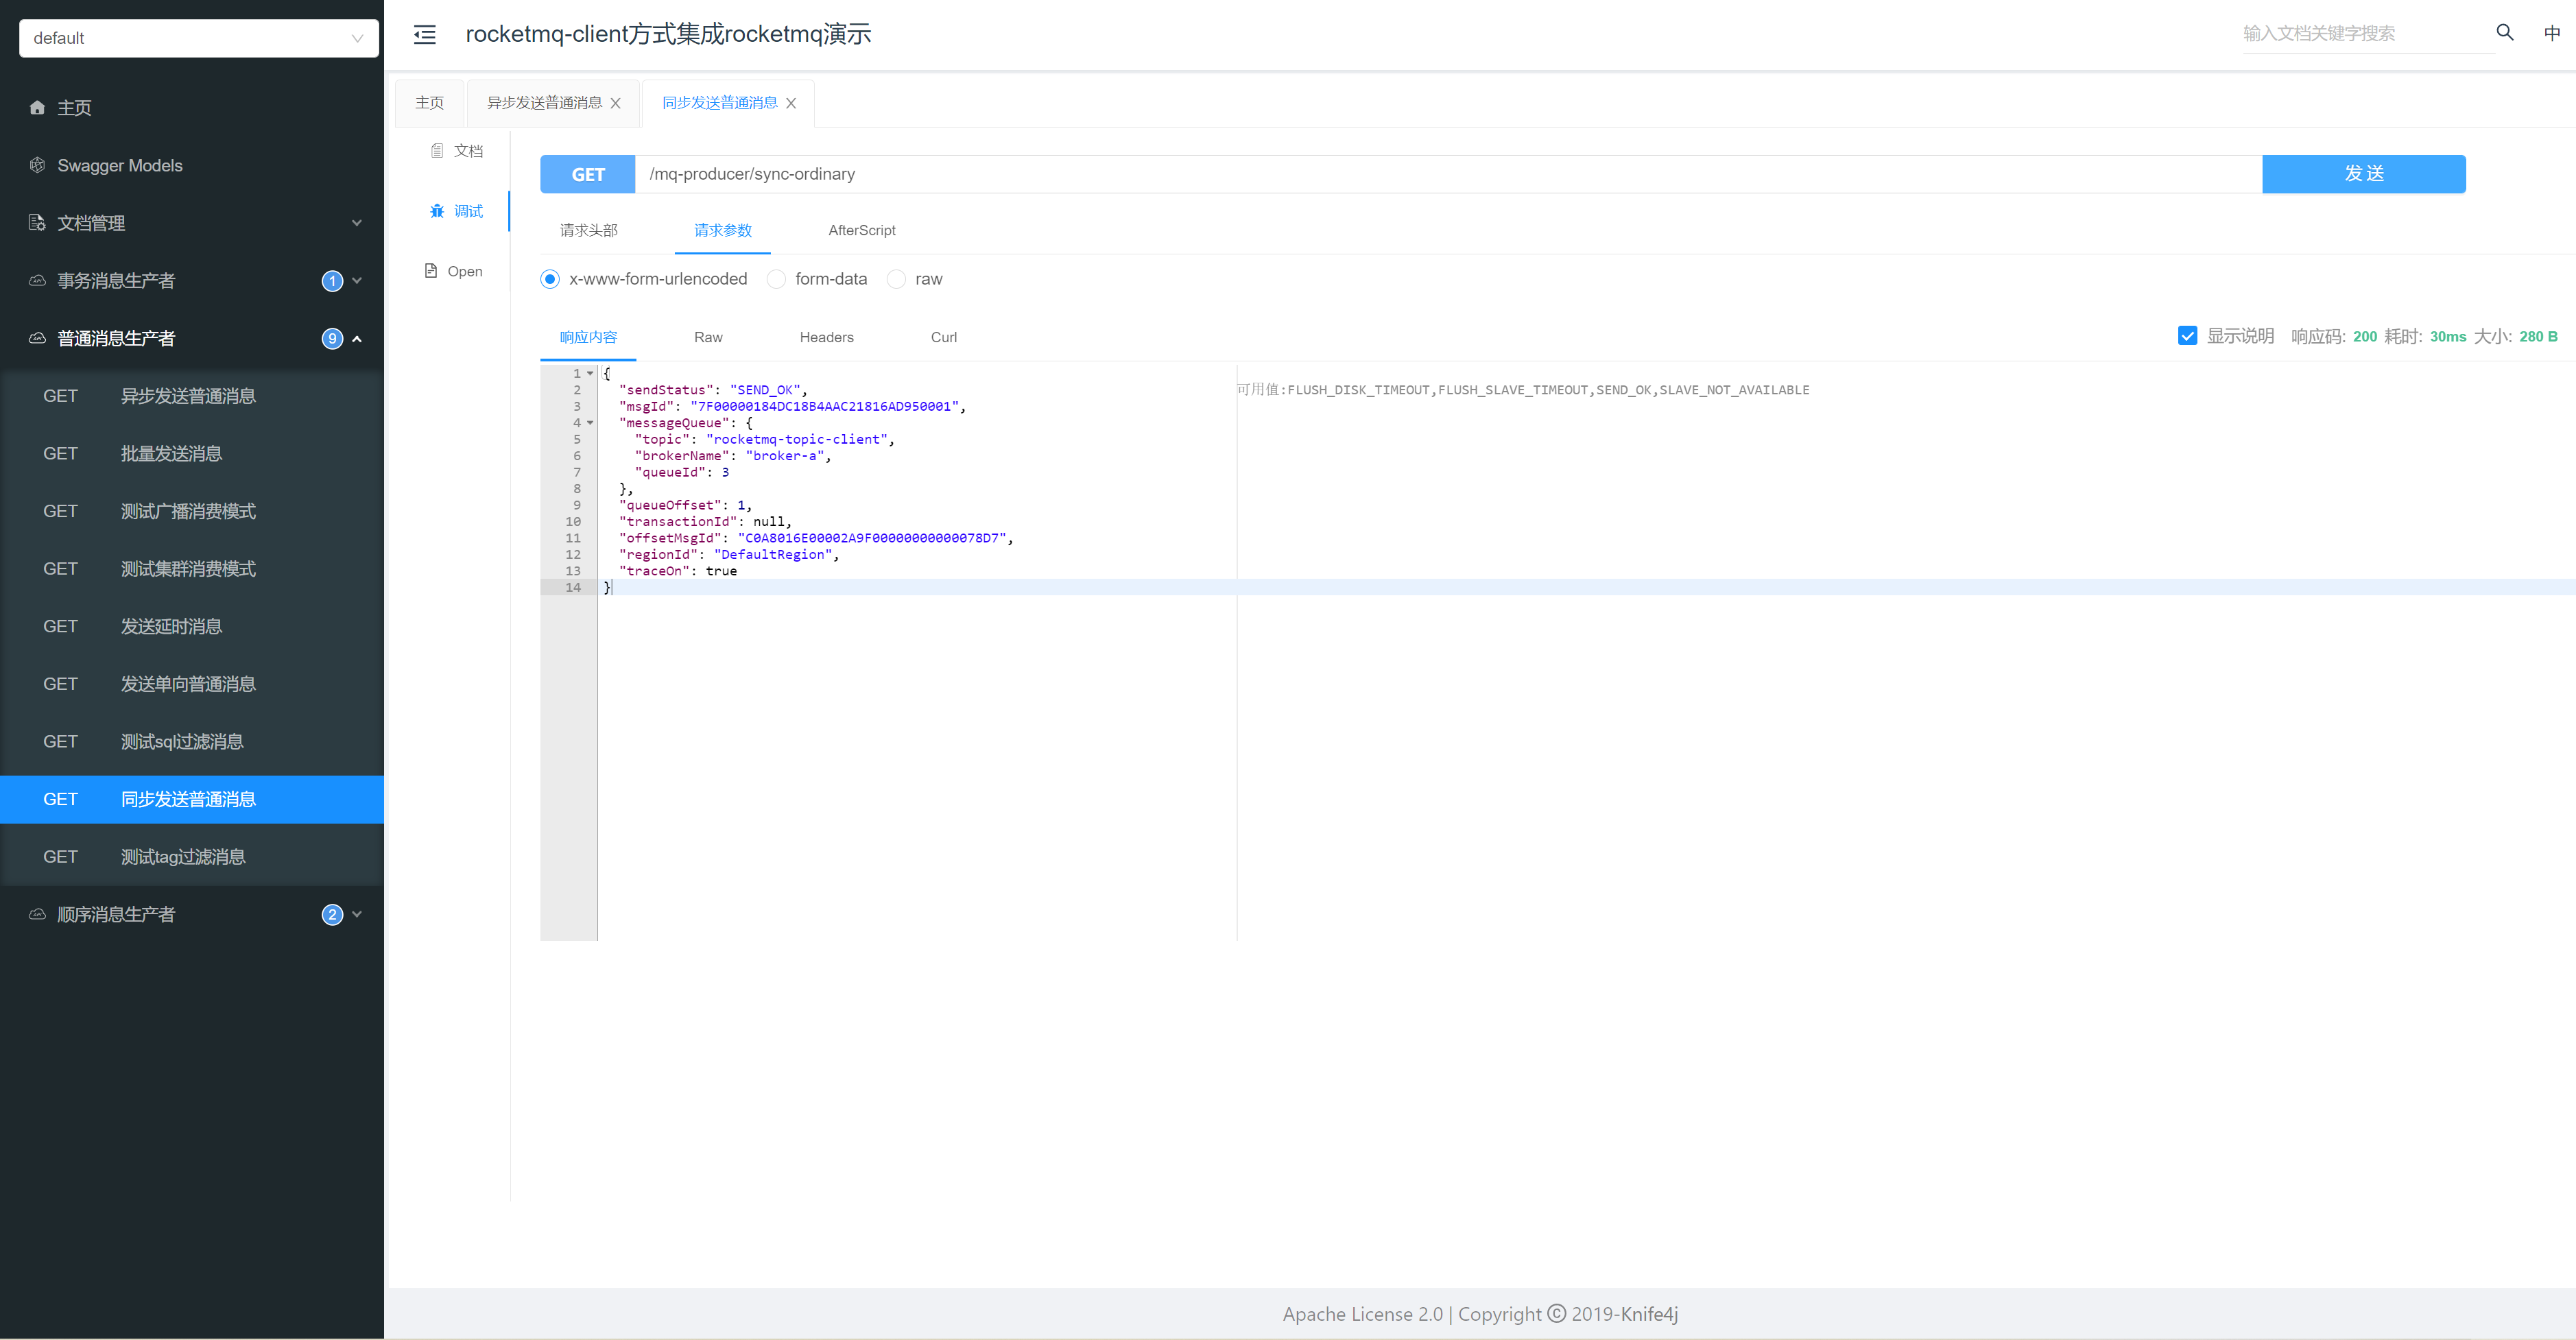Image resolution: width=2576 pixels, height=1340 pixels.
Task: Open 异步发送普通消息 API in sidebar
Action: pos(192,396)
